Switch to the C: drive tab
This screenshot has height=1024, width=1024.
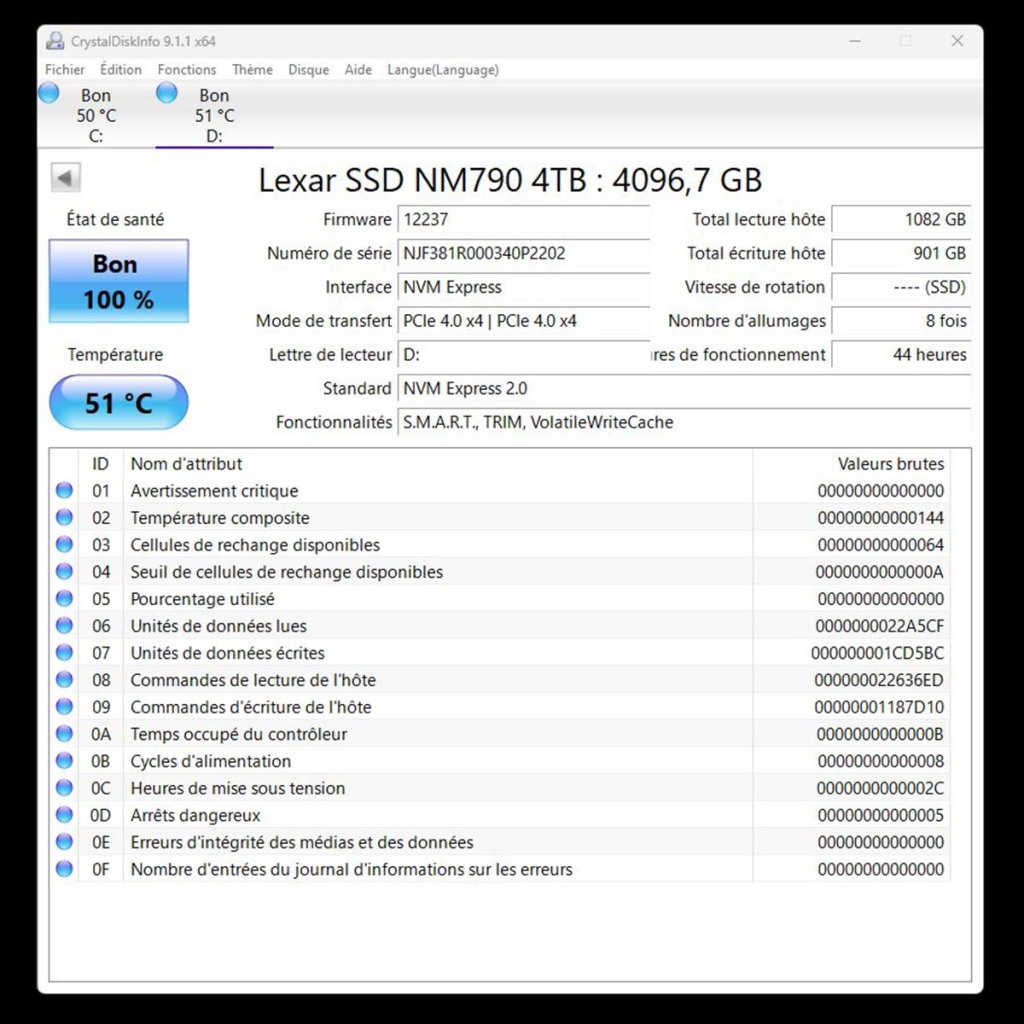pyautogui.click(x=95, y=116)
